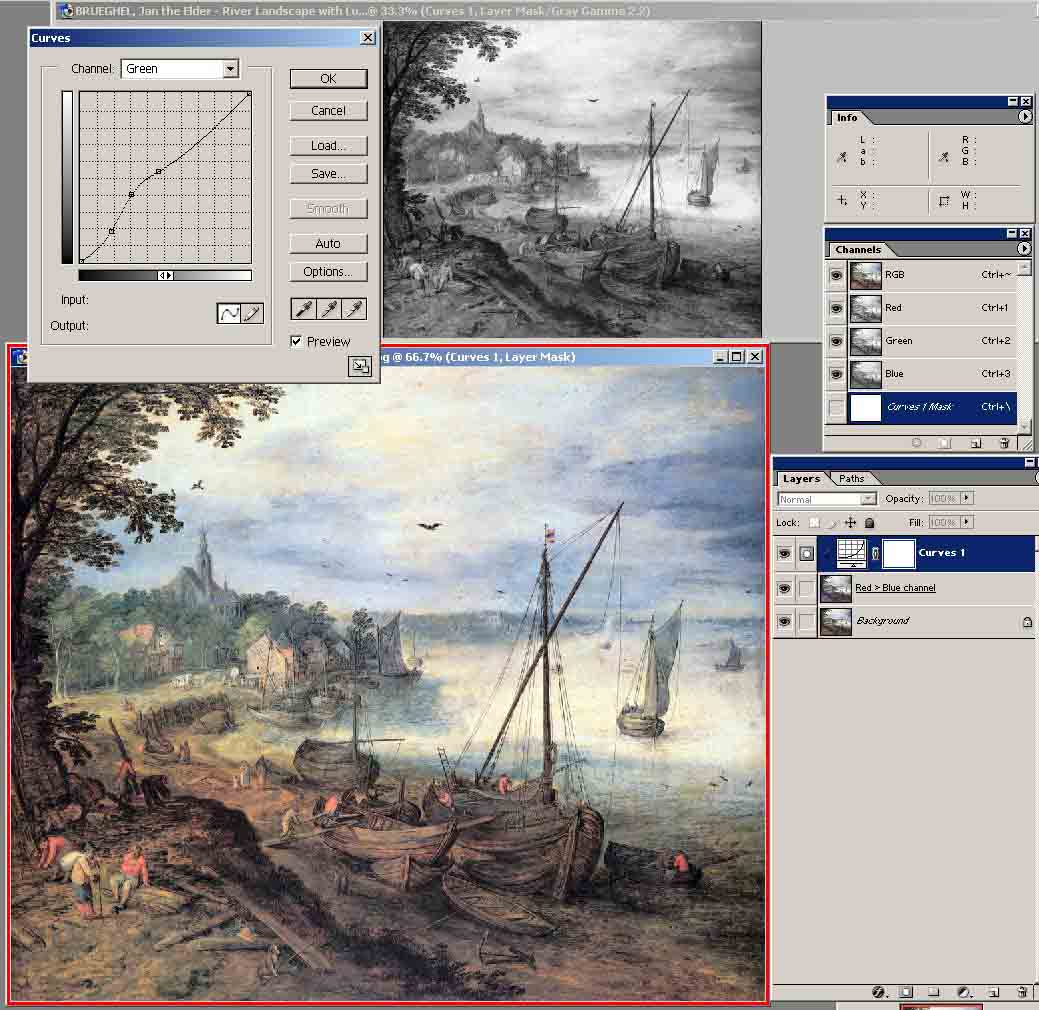The width and height of the screenshot is (1039, 1010).
Task: Click the gradient bar toggle arrows under curve
Action: (166, 275)
